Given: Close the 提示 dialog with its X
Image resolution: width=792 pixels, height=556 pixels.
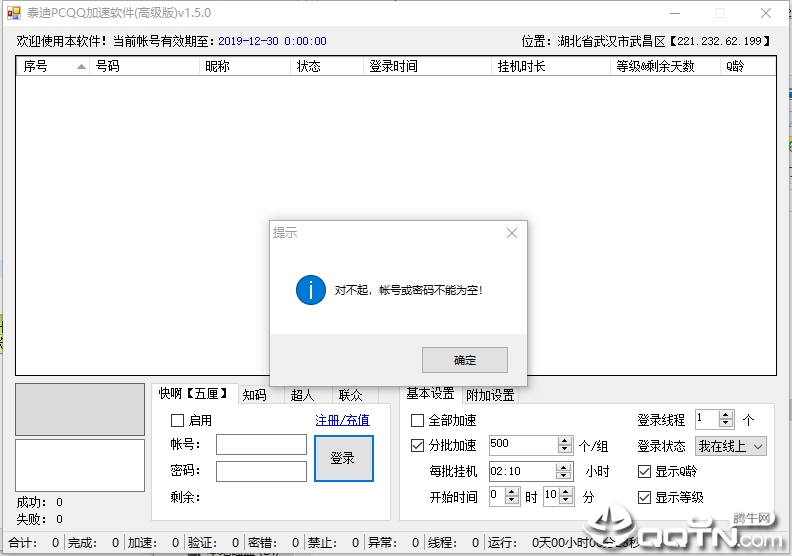Looking at the screenshot, I should pos(512,233).
